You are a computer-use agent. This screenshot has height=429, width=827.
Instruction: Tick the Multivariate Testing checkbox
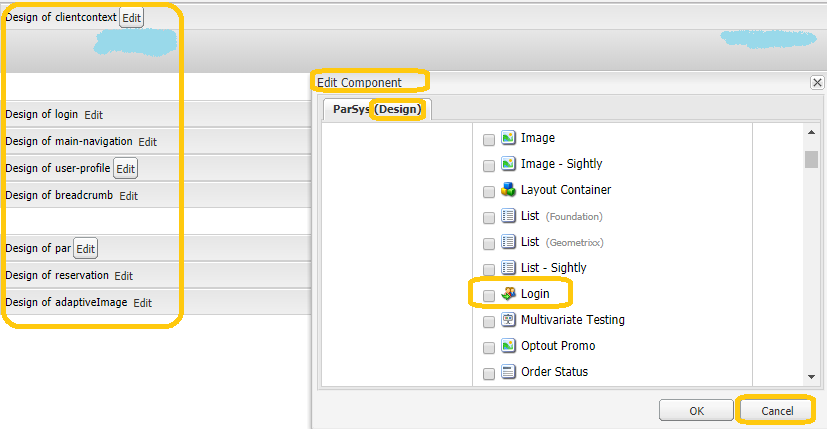(489, 321)
